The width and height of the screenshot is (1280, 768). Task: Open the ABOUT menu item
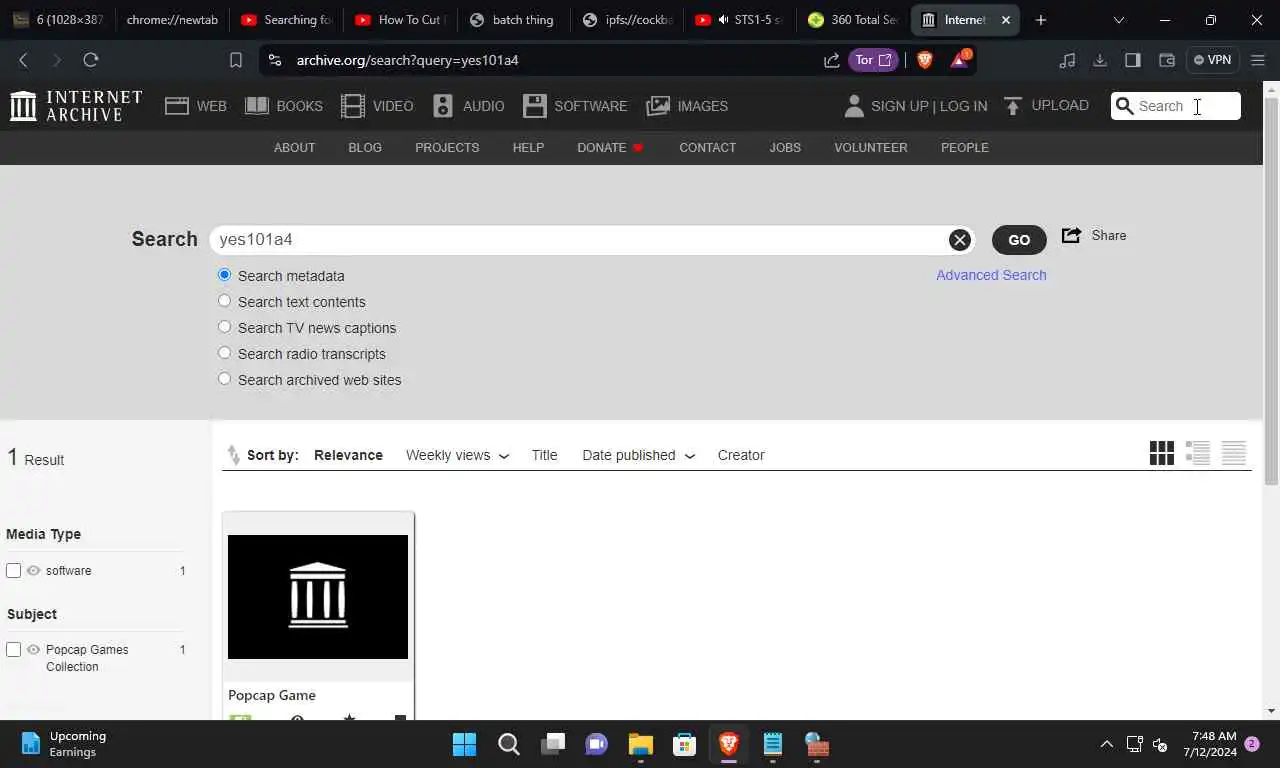point(294,147)
